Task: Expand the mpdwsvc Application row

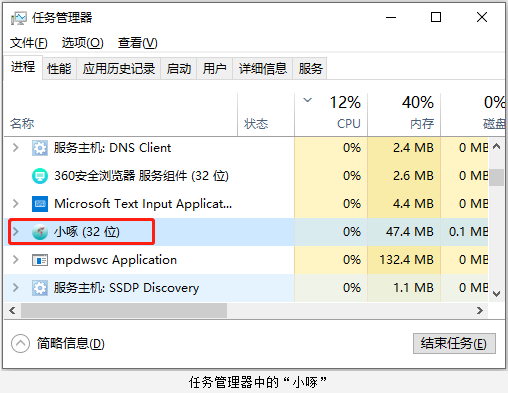Action: click(x=16, y=259)
